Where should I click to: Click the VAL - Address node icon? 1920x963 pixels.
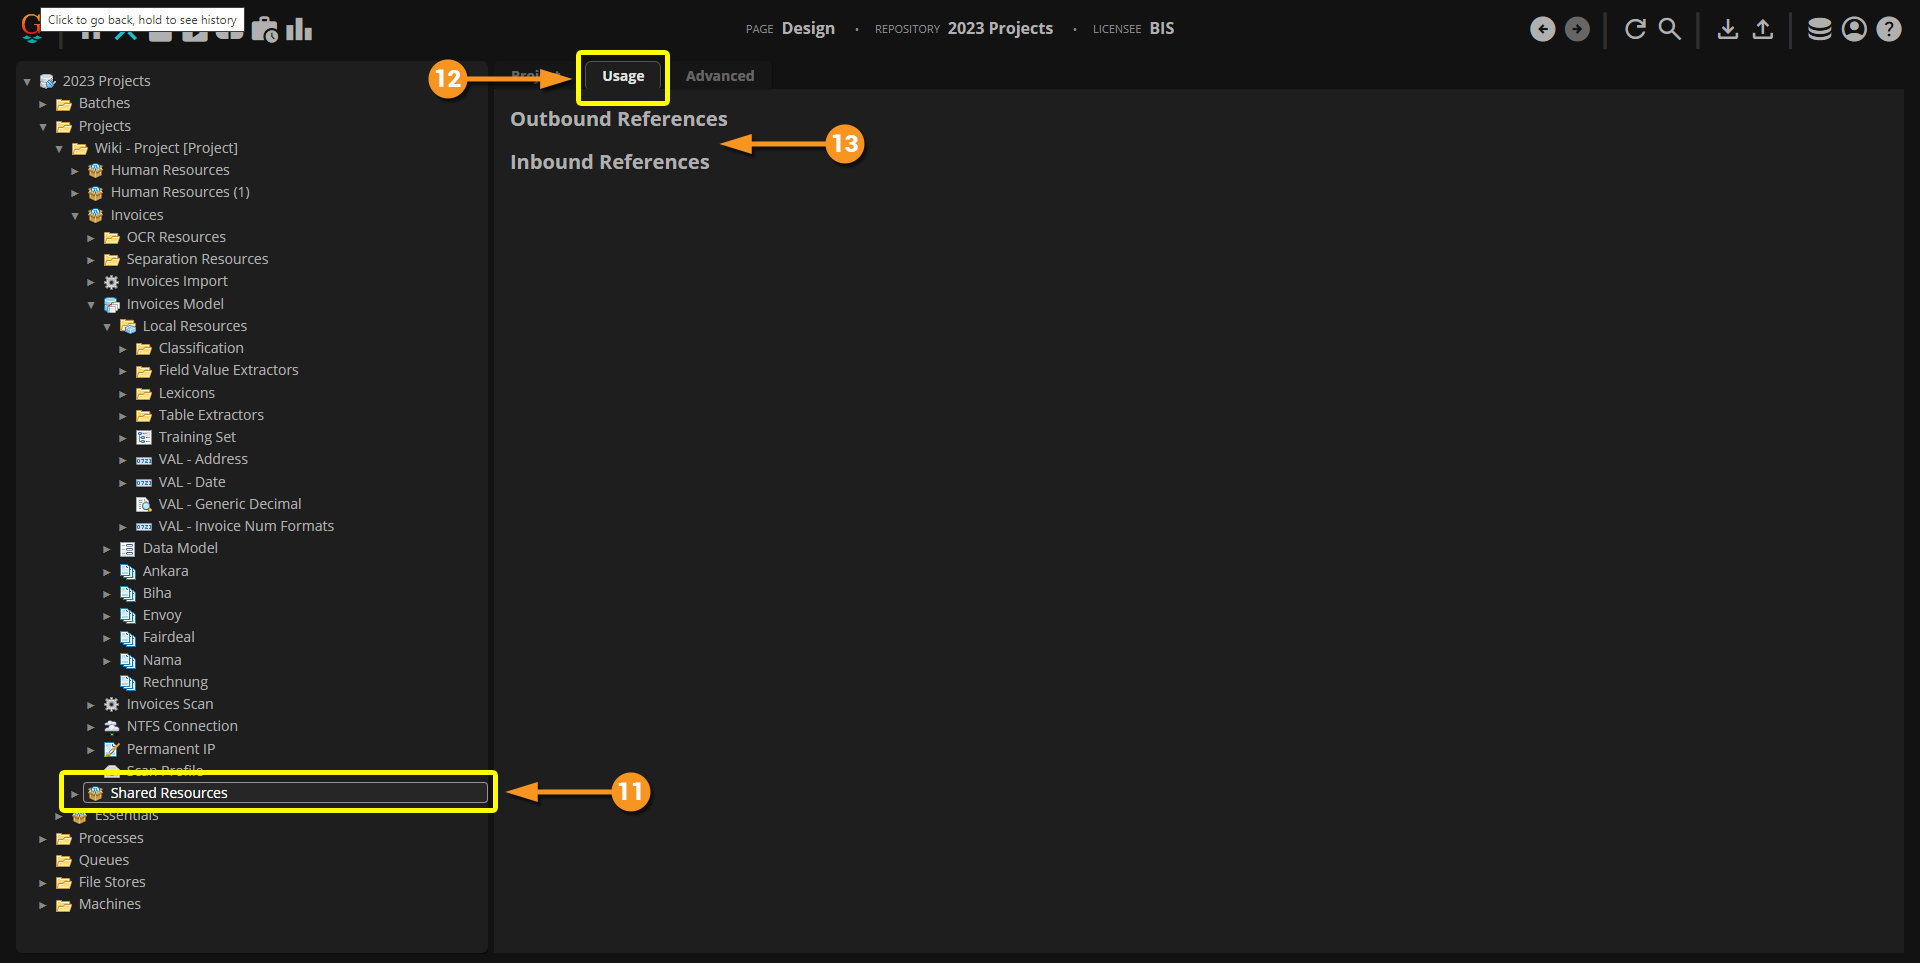click(144, 460)
